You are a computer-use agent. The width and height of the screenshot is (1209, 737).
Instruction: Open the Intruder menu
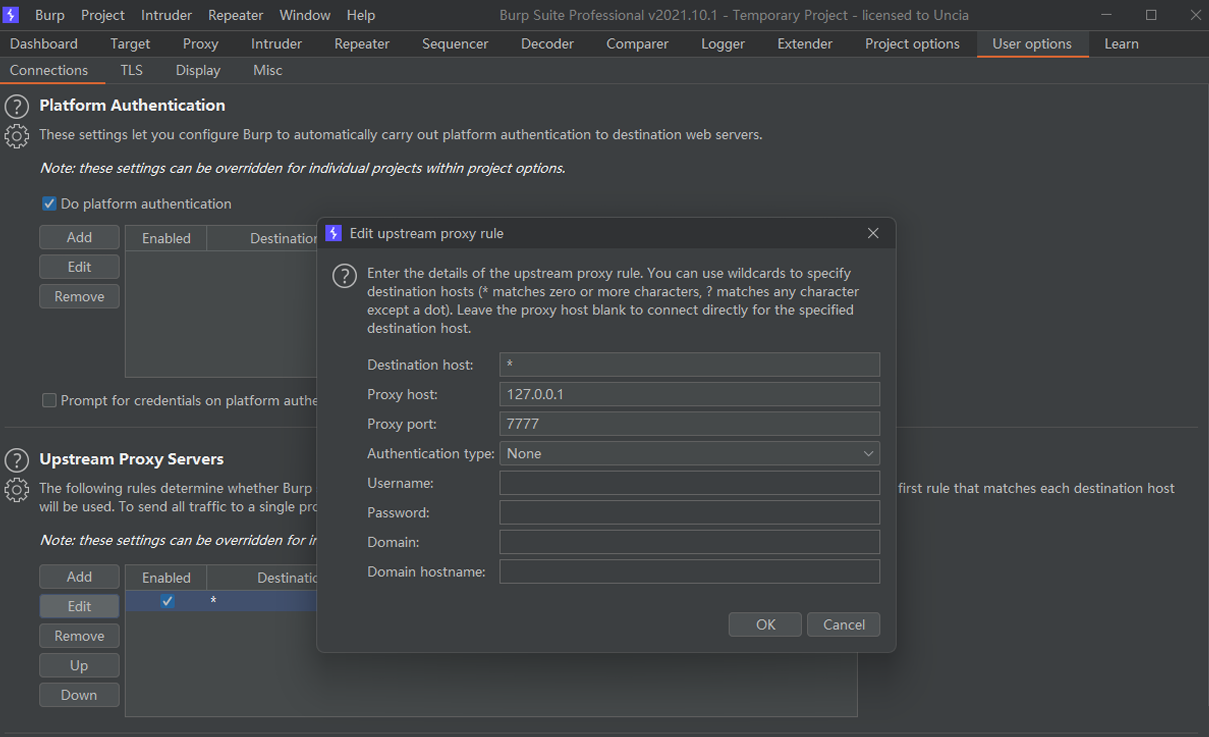tap(166, 15)
